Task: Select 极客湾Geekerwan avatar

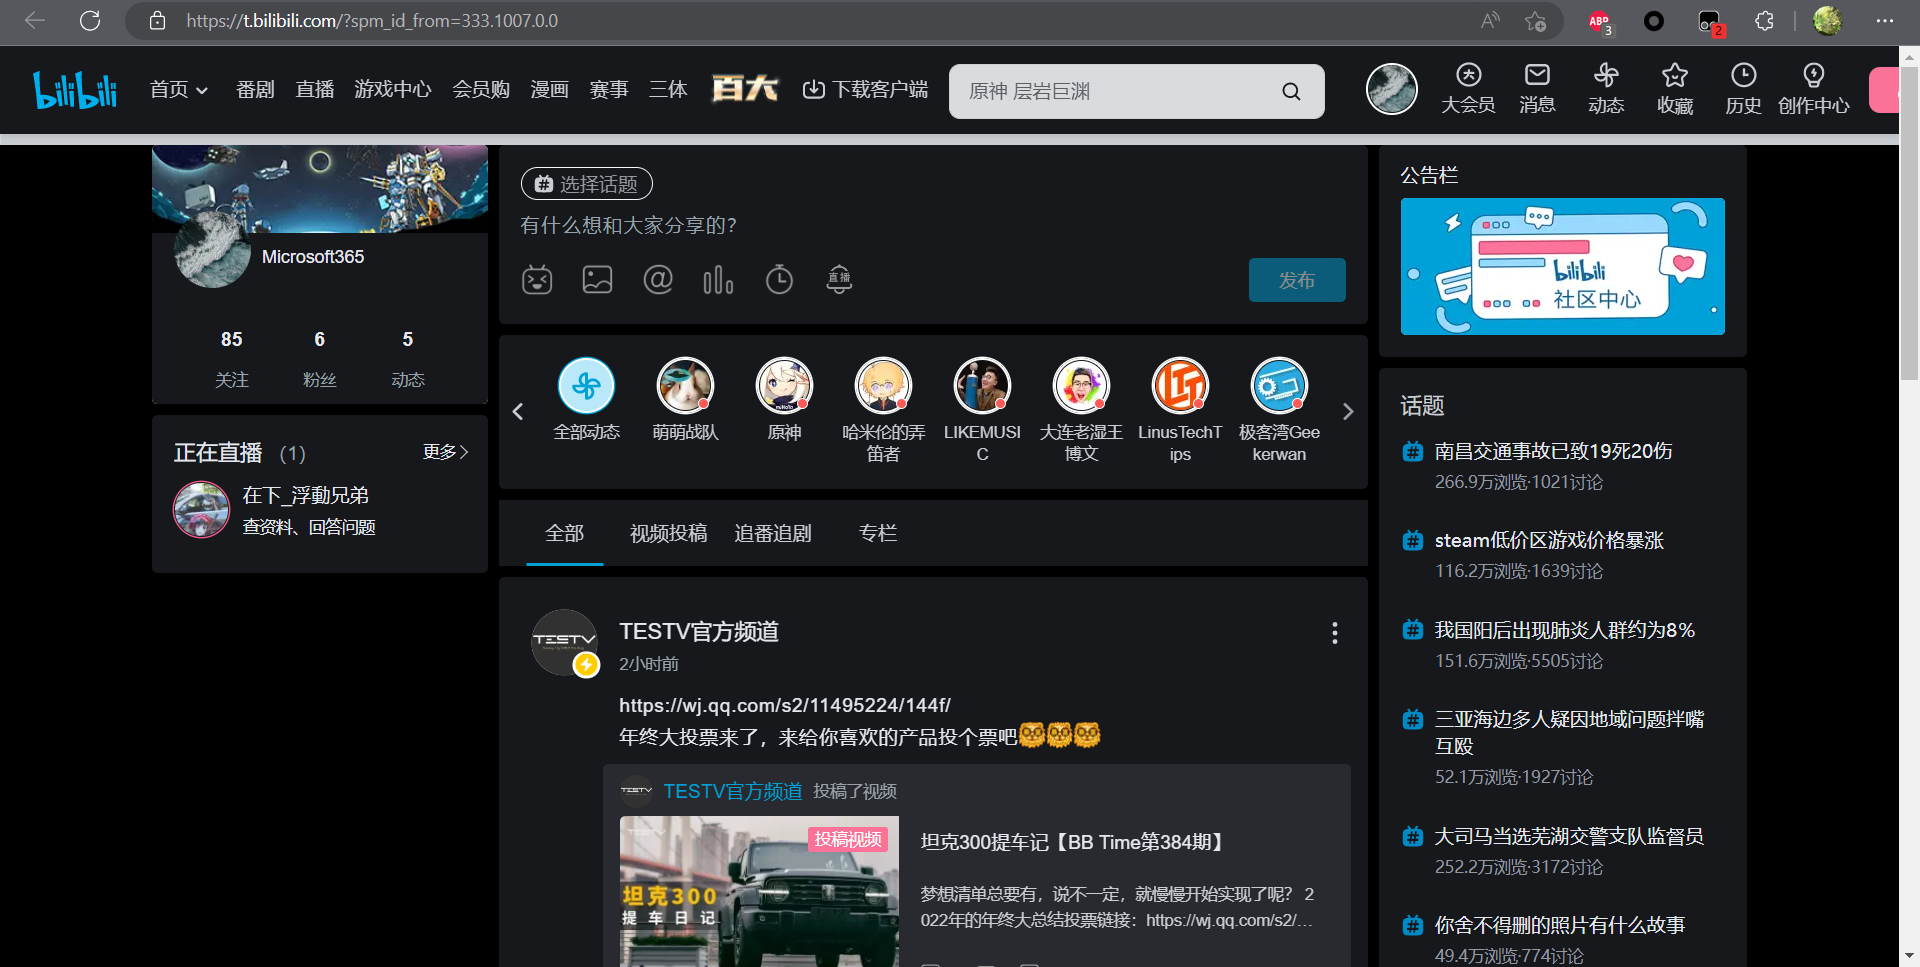Action: (x=1279, y=385)
